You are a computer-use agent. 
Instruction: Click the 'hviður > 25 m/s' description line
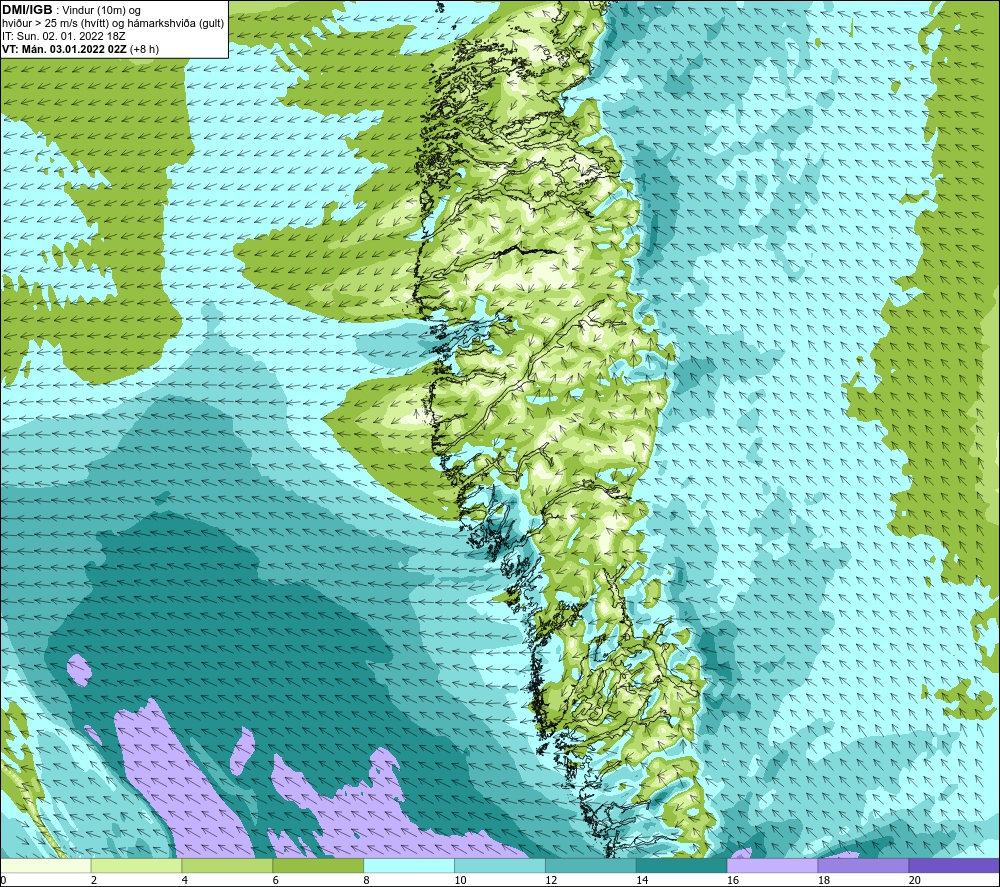point(113,24)
